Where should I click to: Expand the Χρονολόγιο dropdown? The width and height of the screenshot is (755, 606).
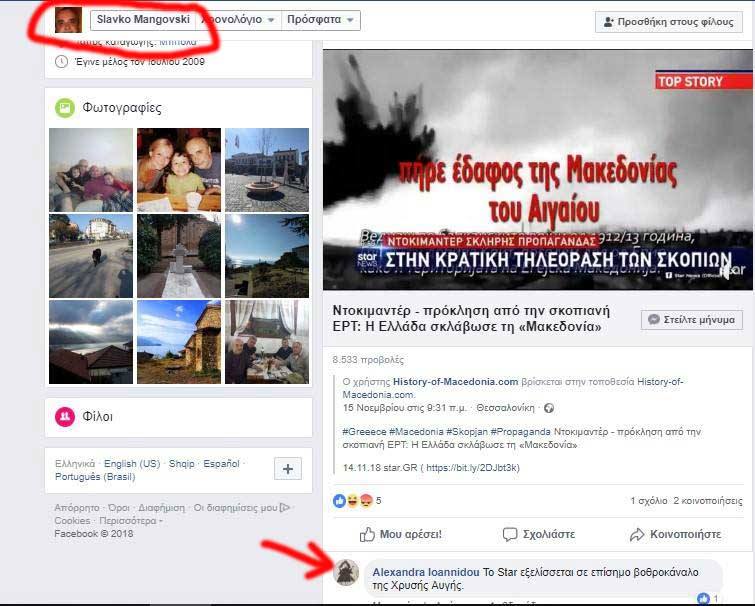[x=238, y=20]
